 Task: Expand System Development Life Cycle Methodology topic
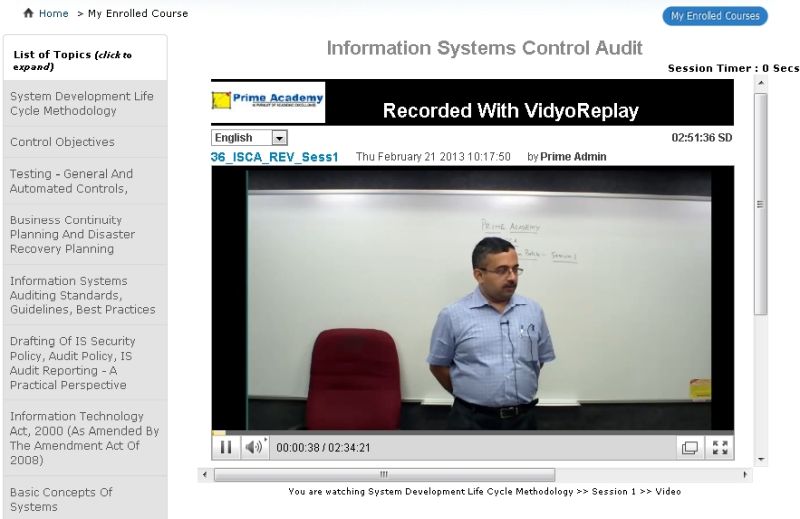coord(82,104)
